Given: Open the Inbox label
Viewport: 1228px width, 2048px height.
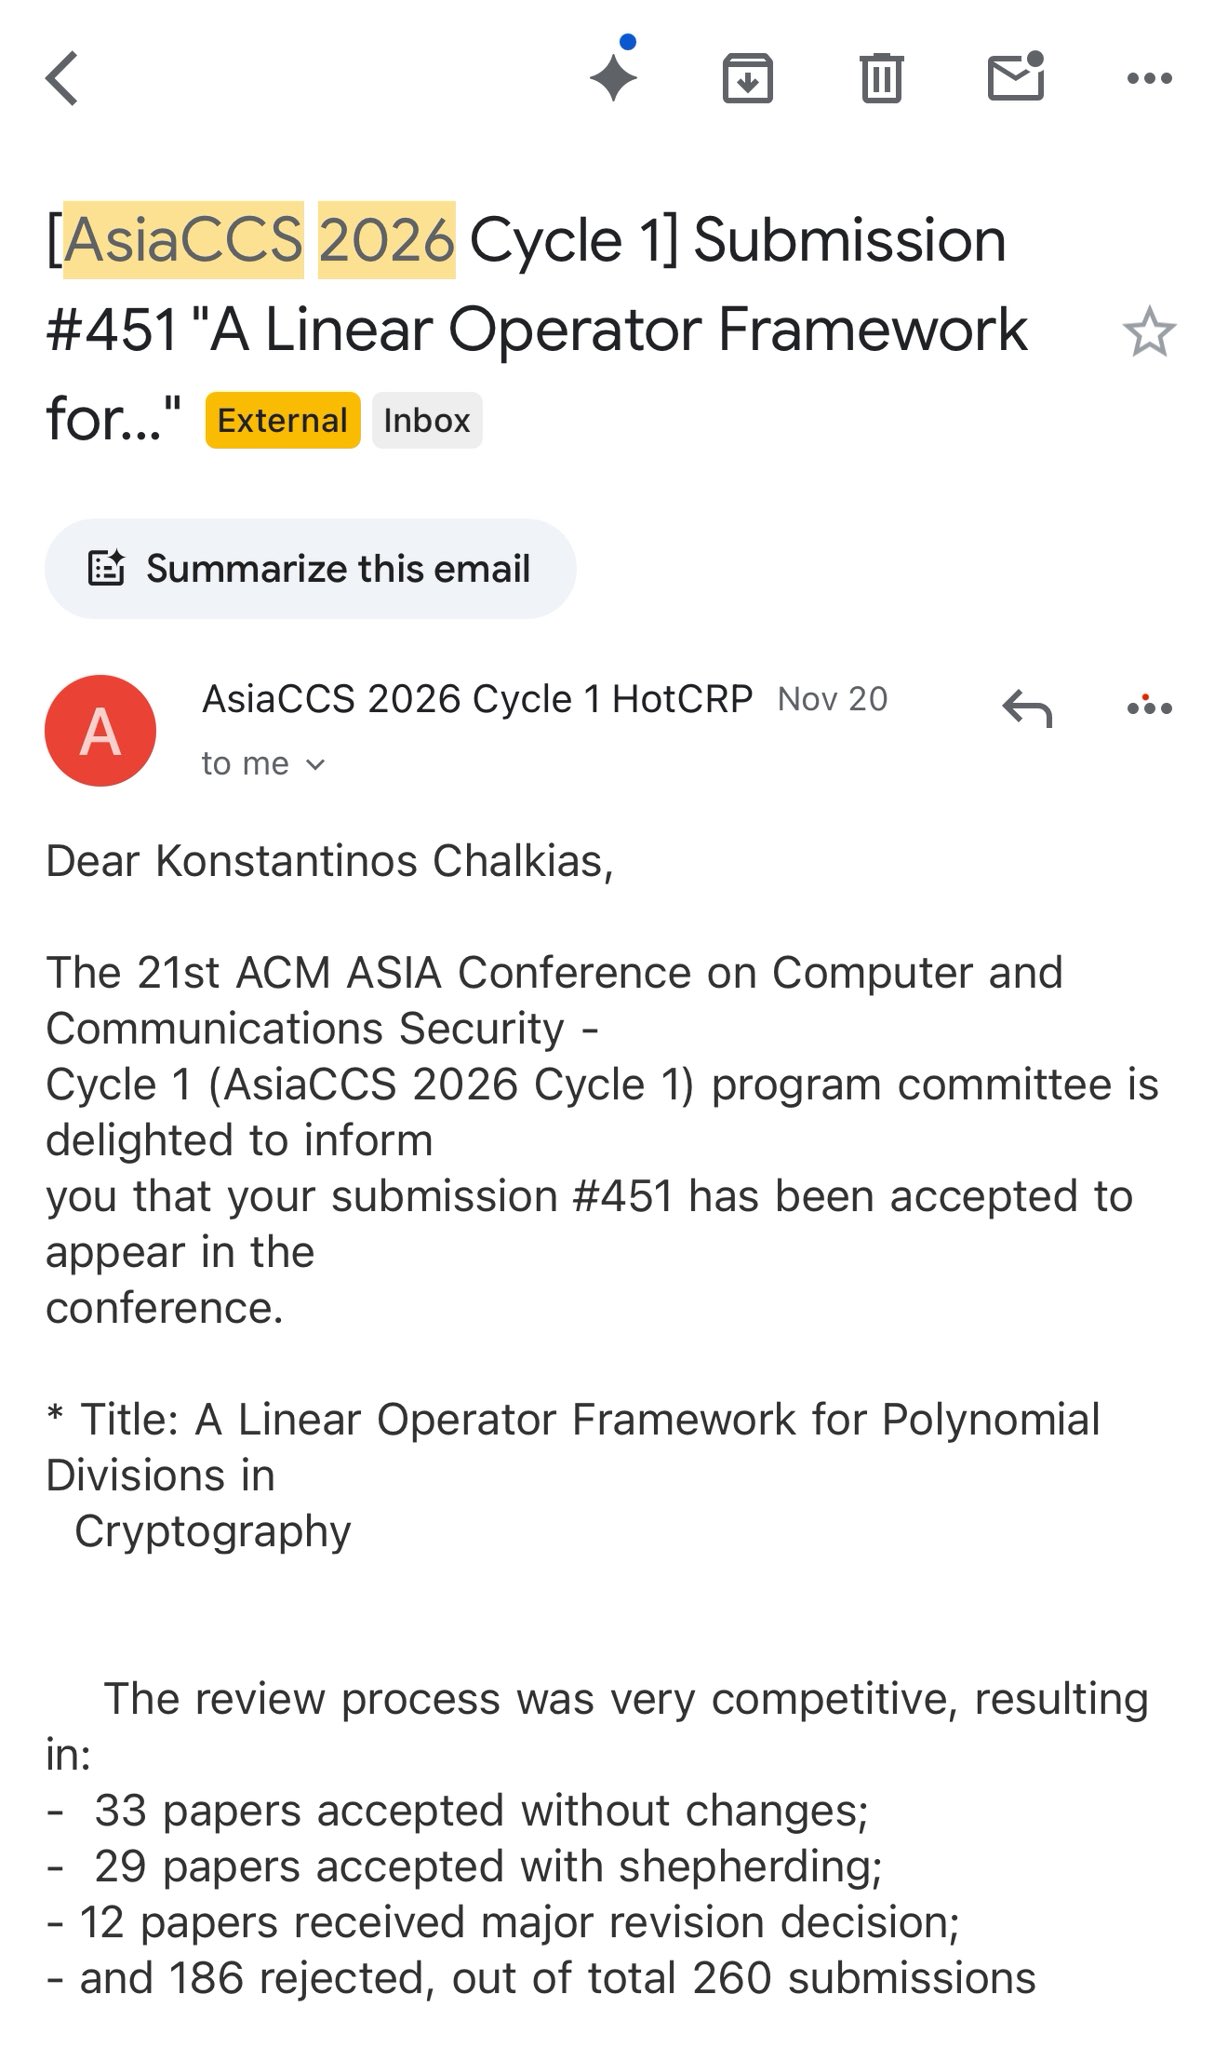Looking at the screenshot, I should [x=427, y=420].
